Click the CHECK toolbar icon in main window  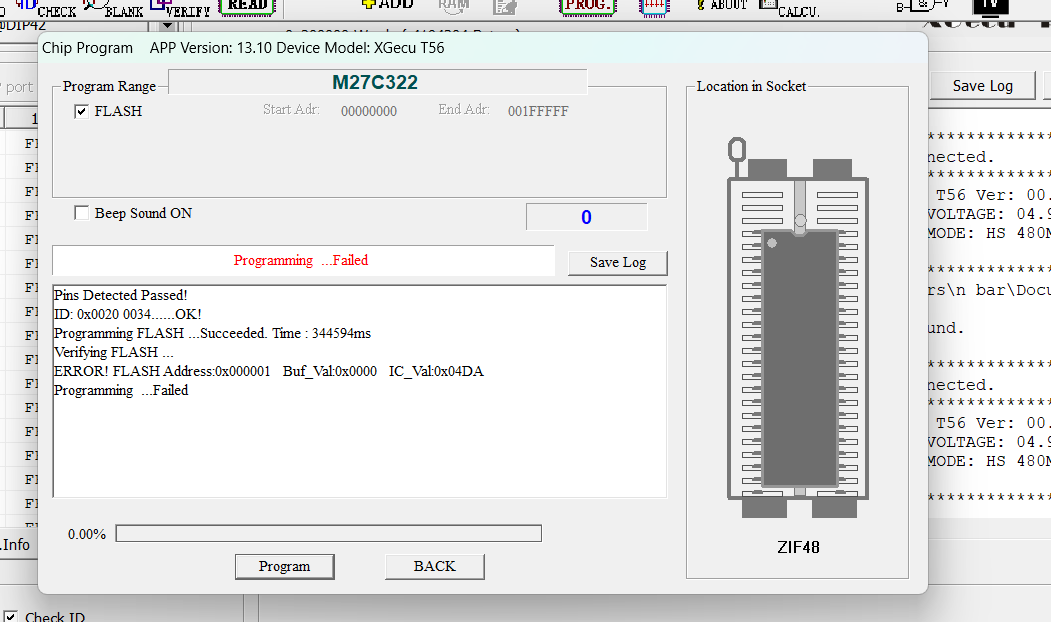coord(46,8)
